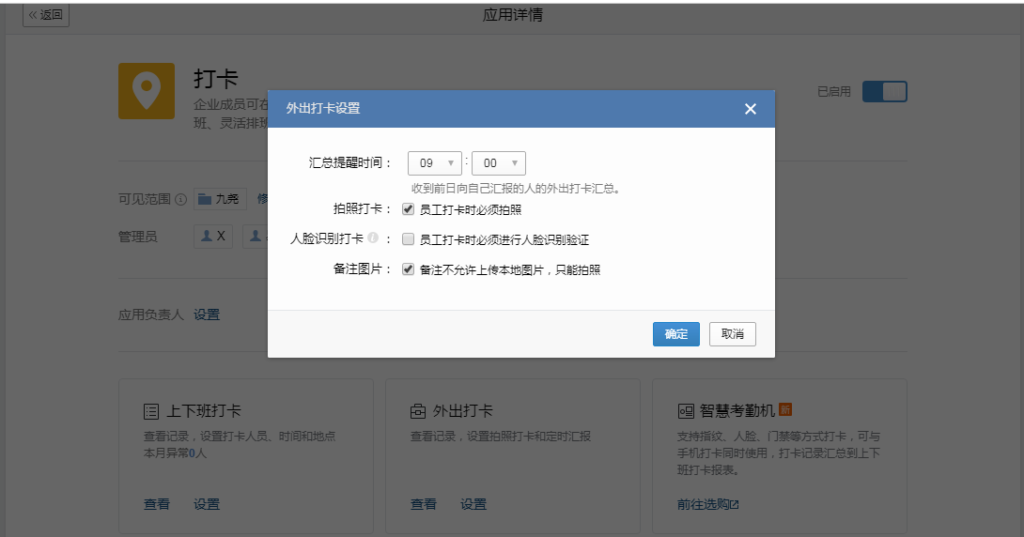
Task: Click the 上下班打卡 list icon
Action: [151, 412]
